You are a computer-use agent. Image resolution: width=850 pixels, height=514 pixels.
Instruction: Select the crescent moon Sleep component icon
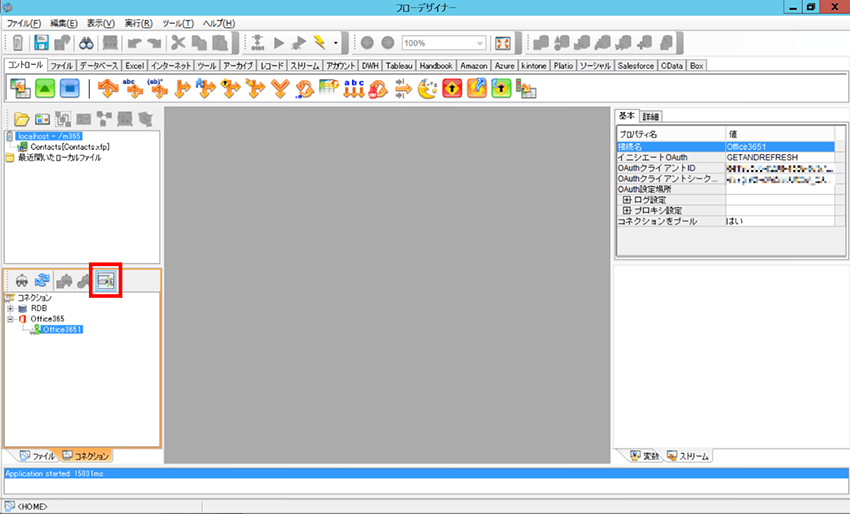pyautogui.click(x=427, y=88)
